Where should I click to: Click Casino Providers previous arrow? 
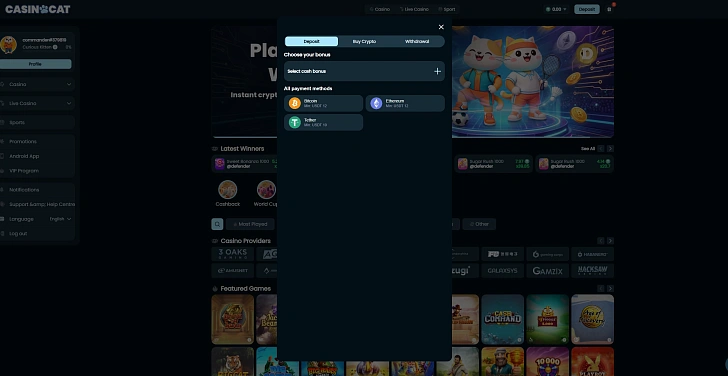click(x=601, y=240)
